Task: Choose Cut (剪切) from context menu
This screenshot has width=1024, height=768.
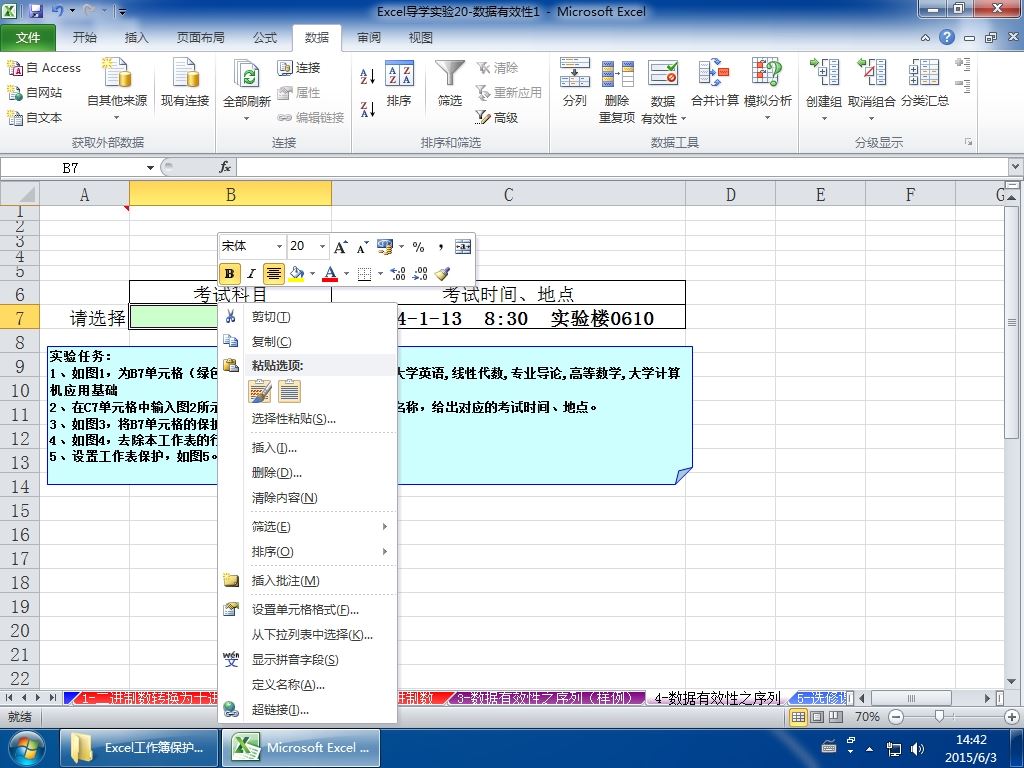Action: pos(308,317)
